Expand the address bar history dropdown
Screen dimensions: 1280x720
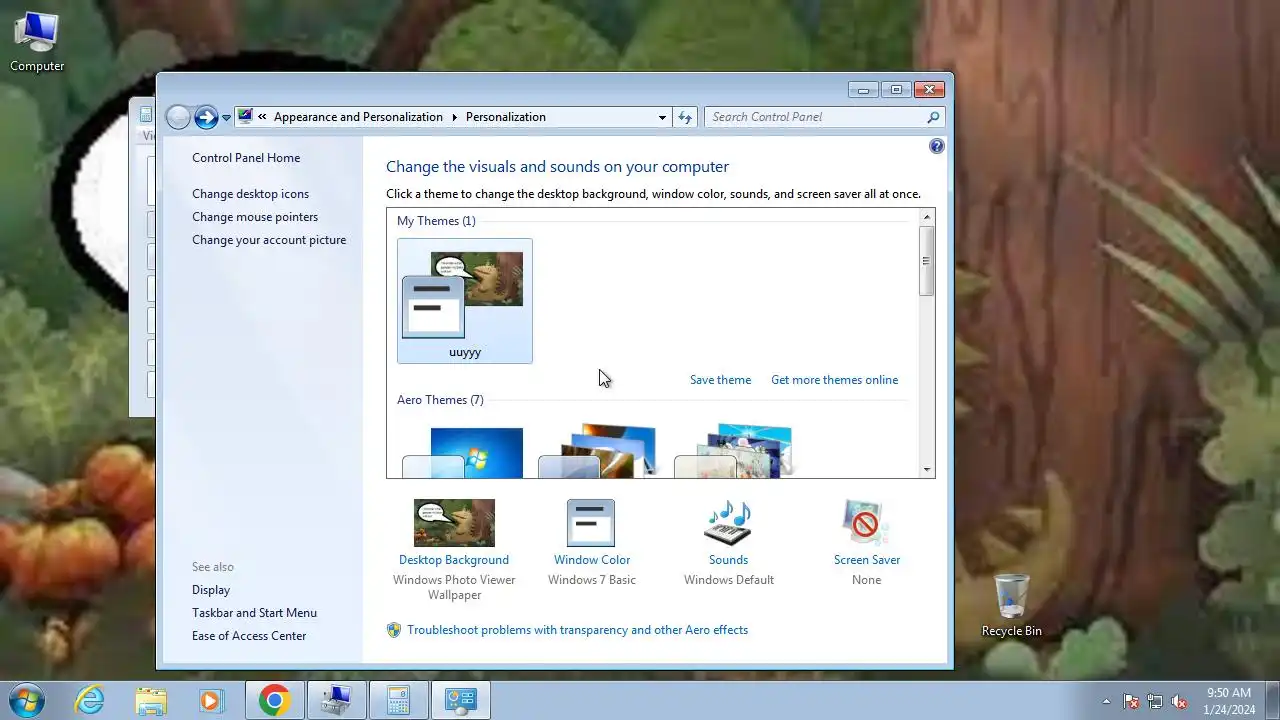click(x=662, y=117)
